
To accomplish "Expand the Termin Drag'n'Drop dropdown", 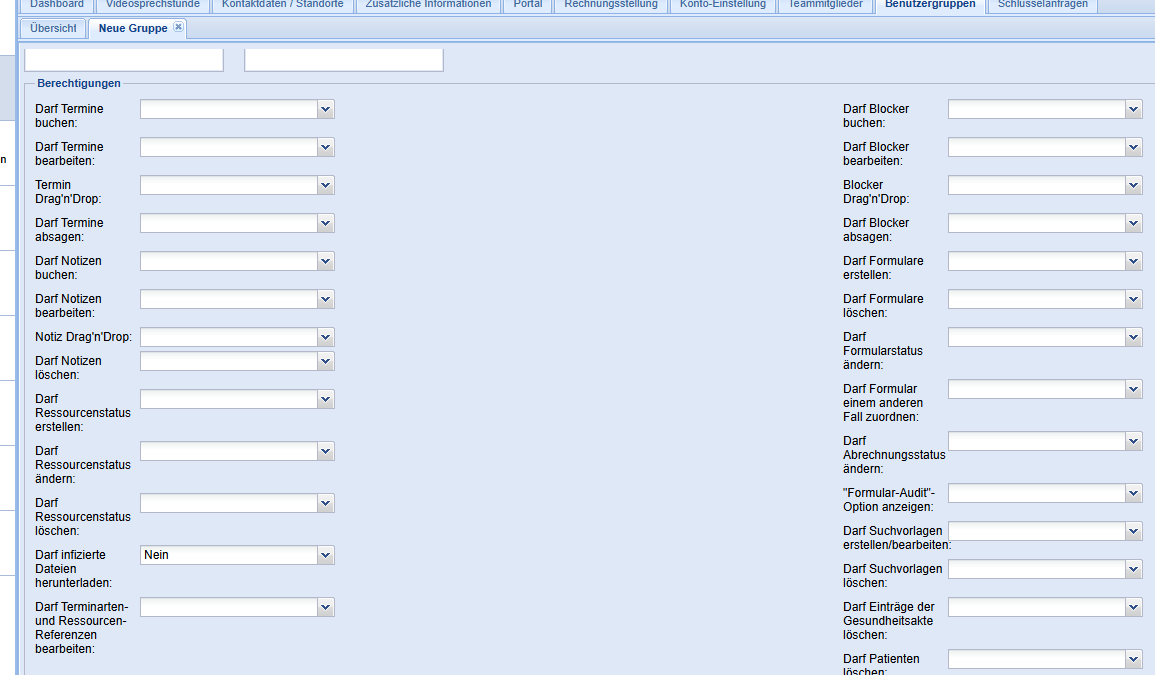I will point(325,185).
